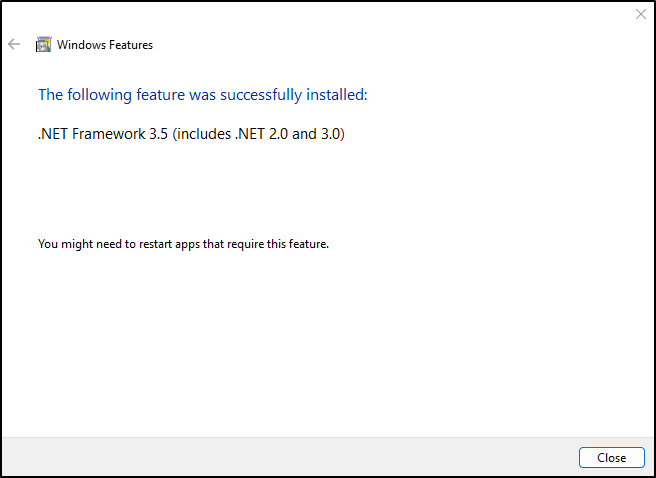
Task: Go back using the left arrow
Action: [x=14, y=44]
